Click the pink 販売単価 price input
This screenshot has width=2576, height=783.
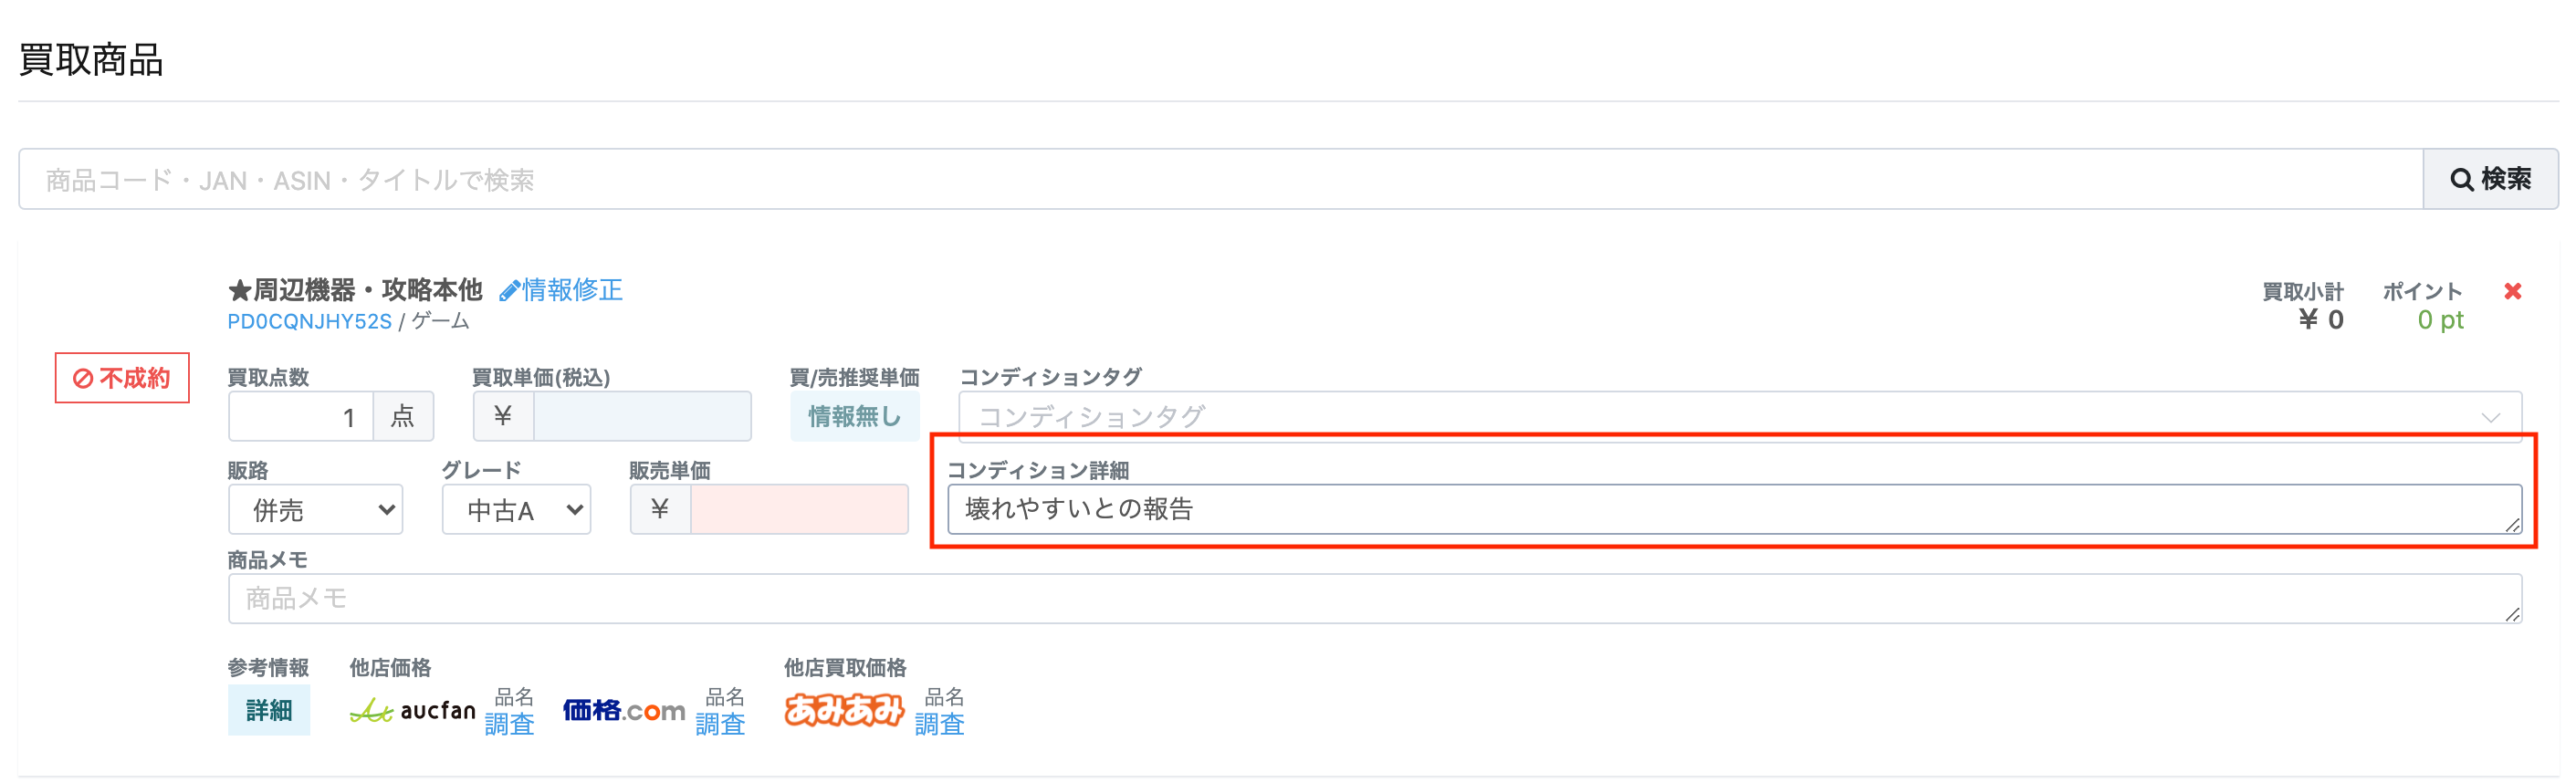coord(799,510)
